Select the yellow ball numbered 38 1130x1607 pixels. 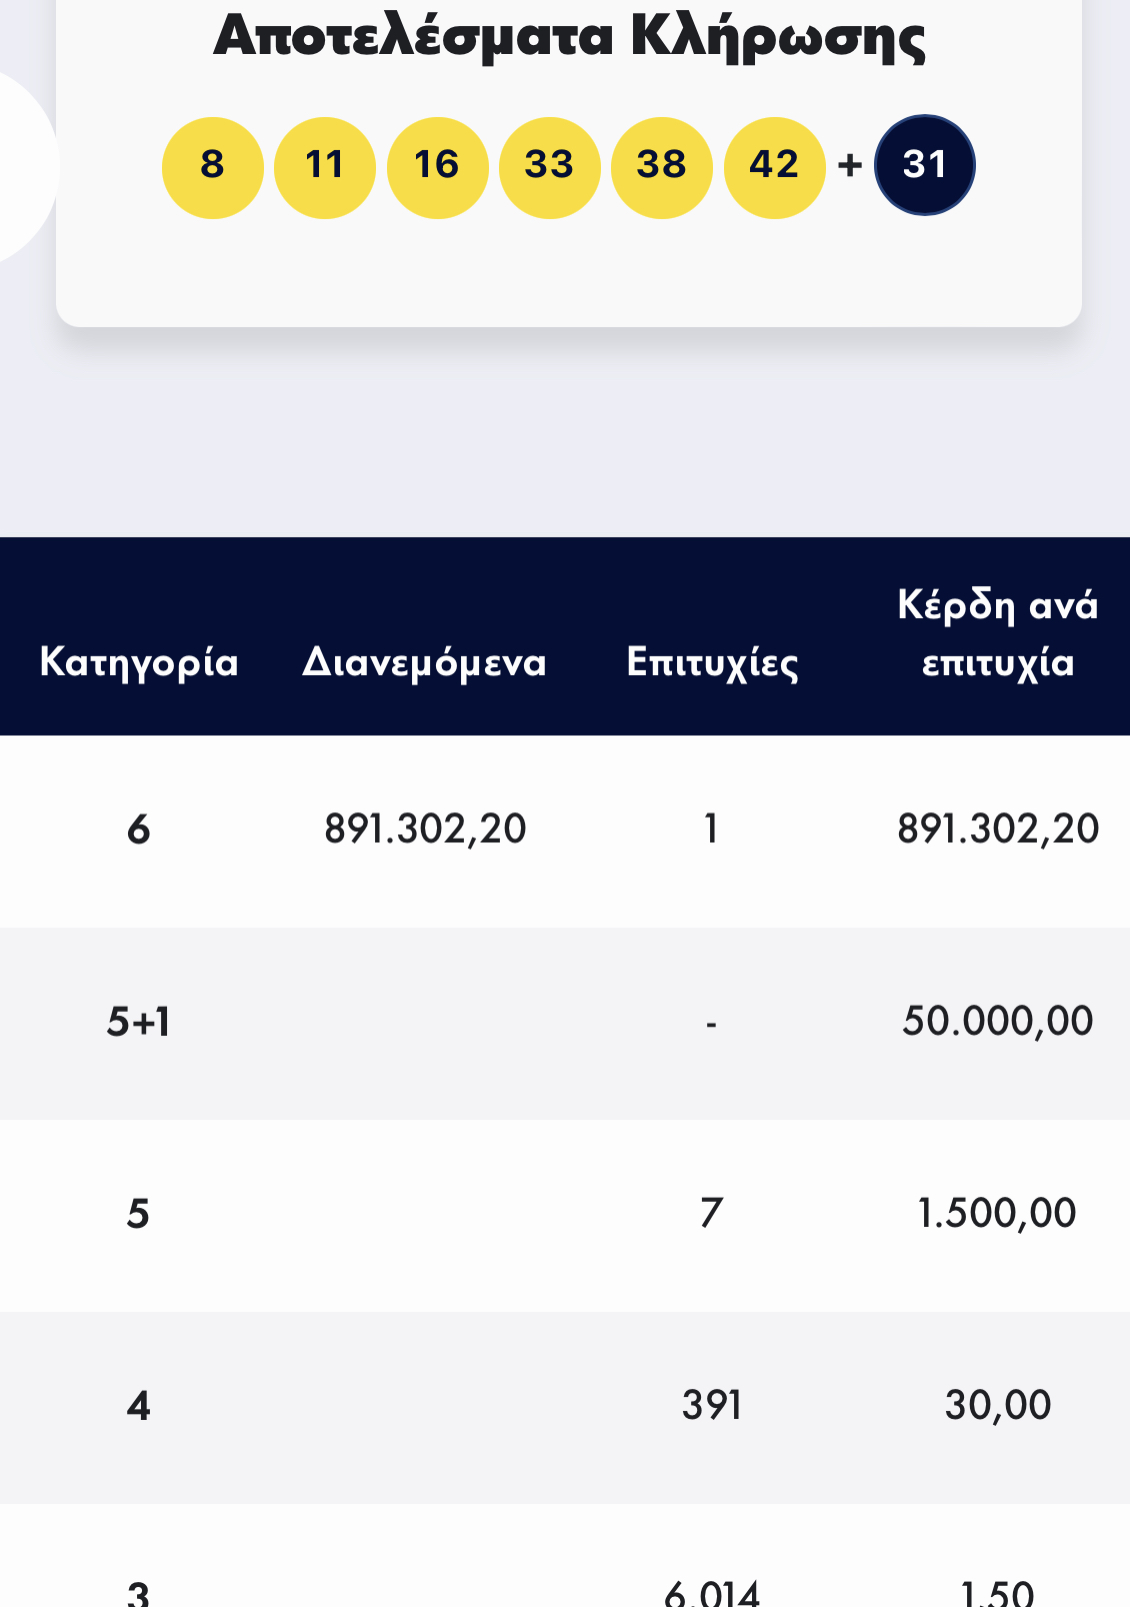click(662, 166)
